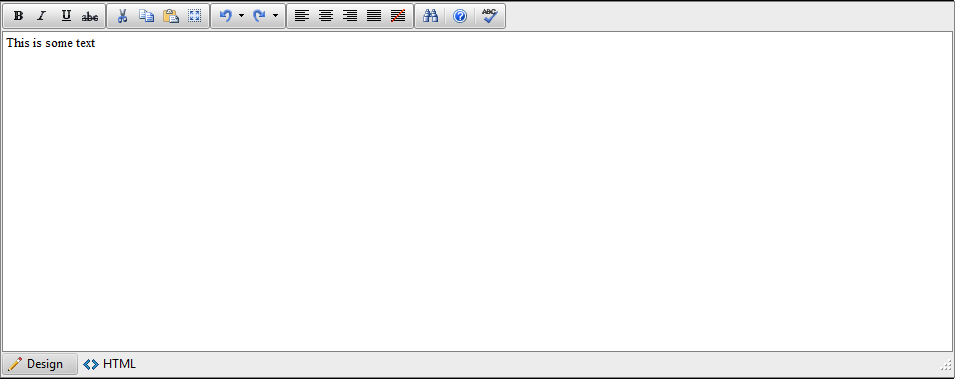Toggle bold formatting
The image size is (956, 379).
18,16
